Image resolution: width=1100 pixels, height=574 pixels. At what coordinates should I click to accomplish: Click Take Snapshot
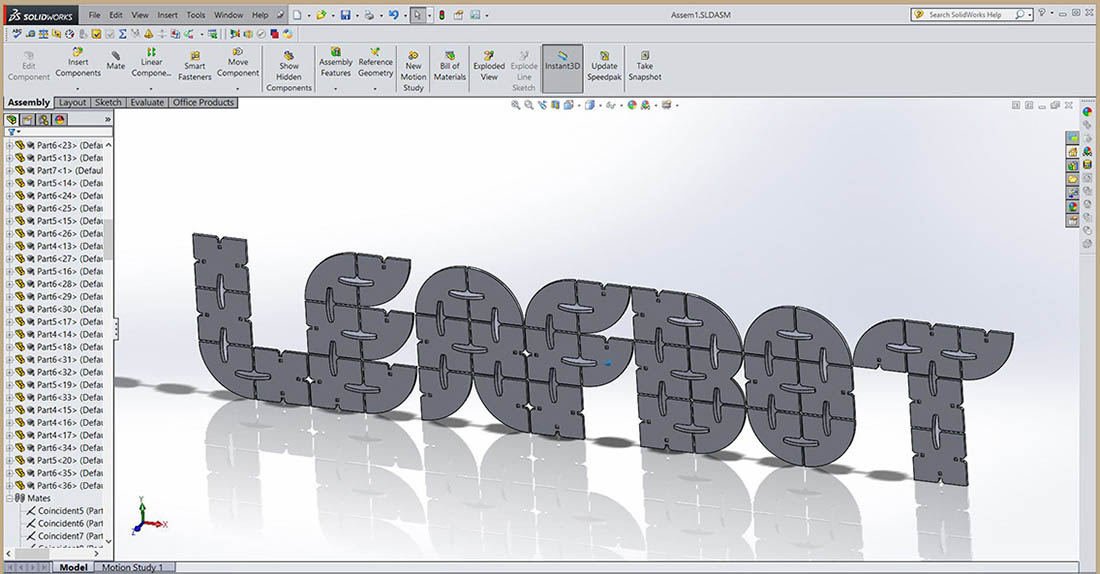pos(645,67)
